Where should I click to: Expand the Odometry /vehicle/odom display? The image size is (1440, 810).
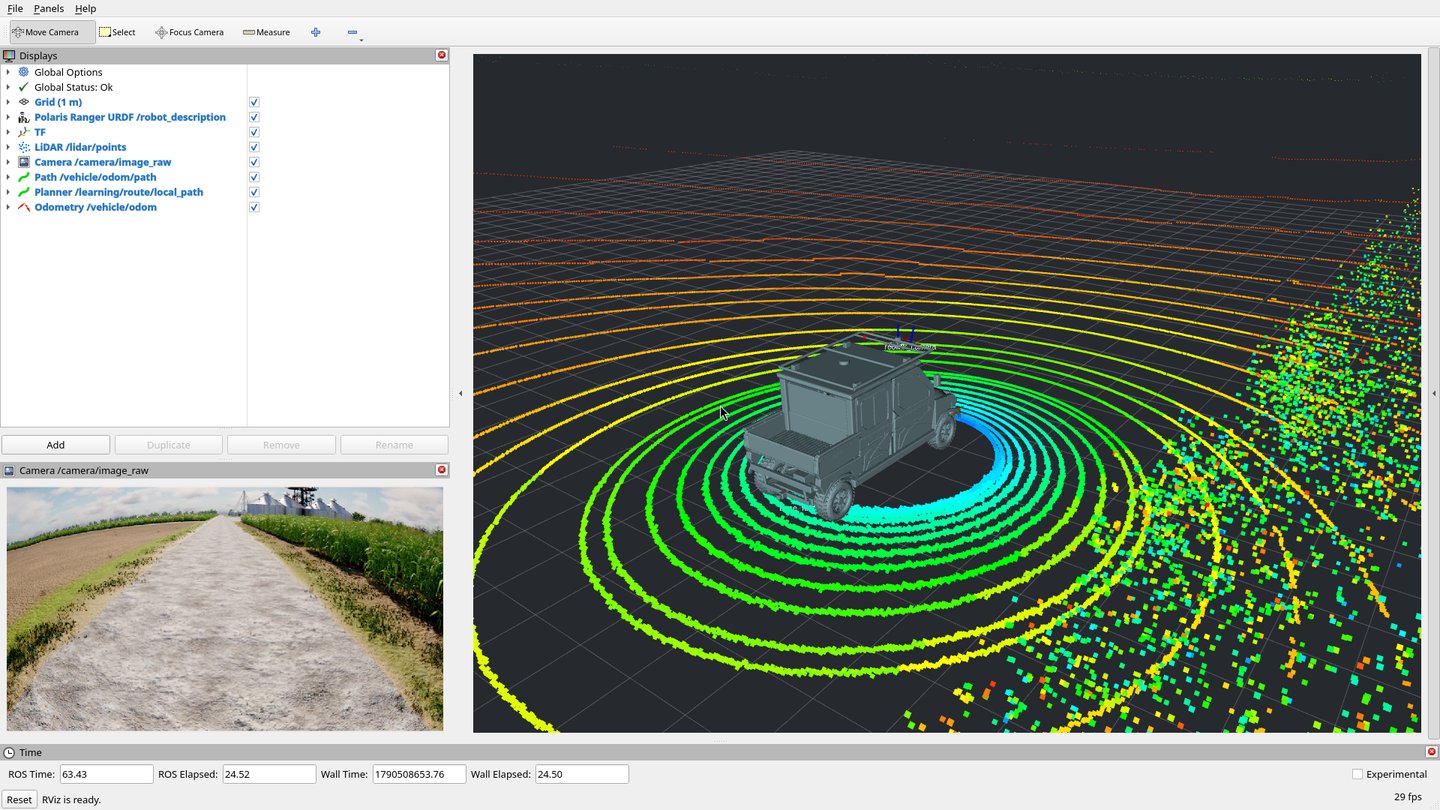coord(8,207)
